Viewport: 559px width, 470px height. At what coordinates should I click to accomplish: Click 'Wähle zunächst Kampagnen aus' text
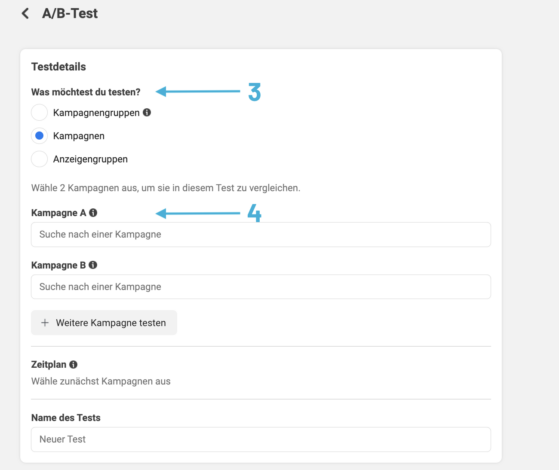101,381
